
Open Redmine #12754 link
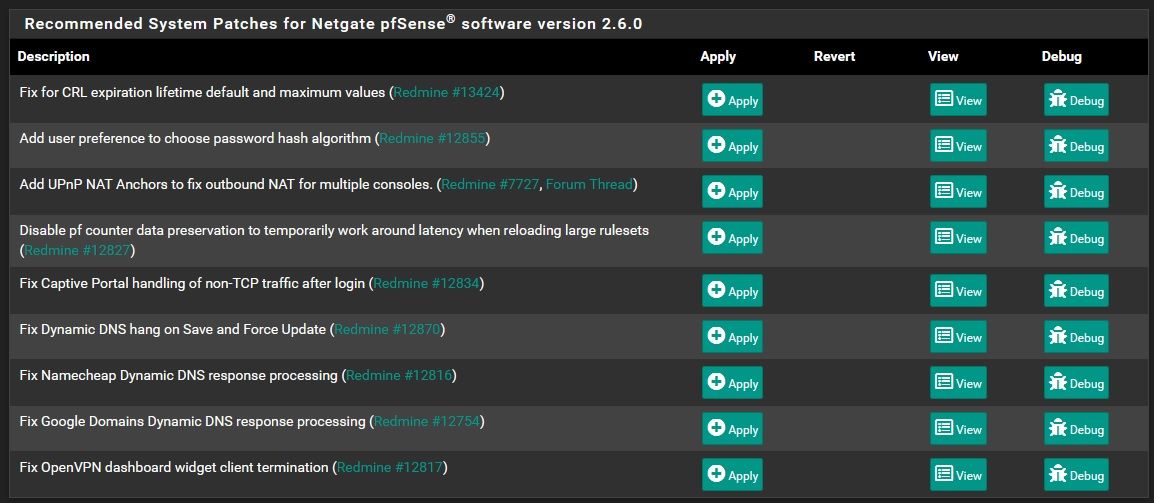[427, 421]
